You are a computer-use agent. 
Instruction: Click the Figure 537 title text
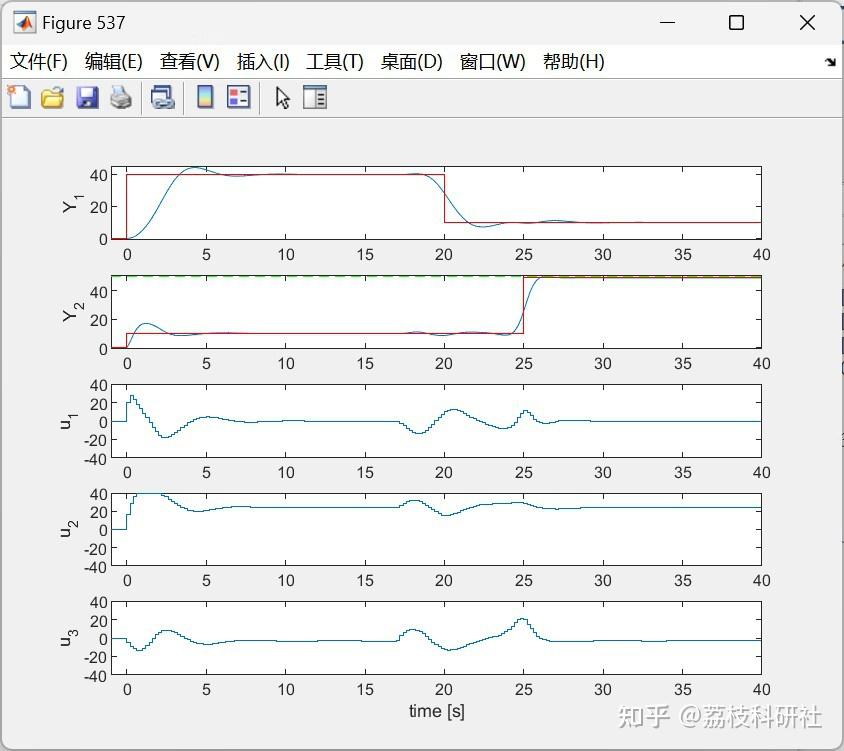pyautogui.click(x=83, y=23)
